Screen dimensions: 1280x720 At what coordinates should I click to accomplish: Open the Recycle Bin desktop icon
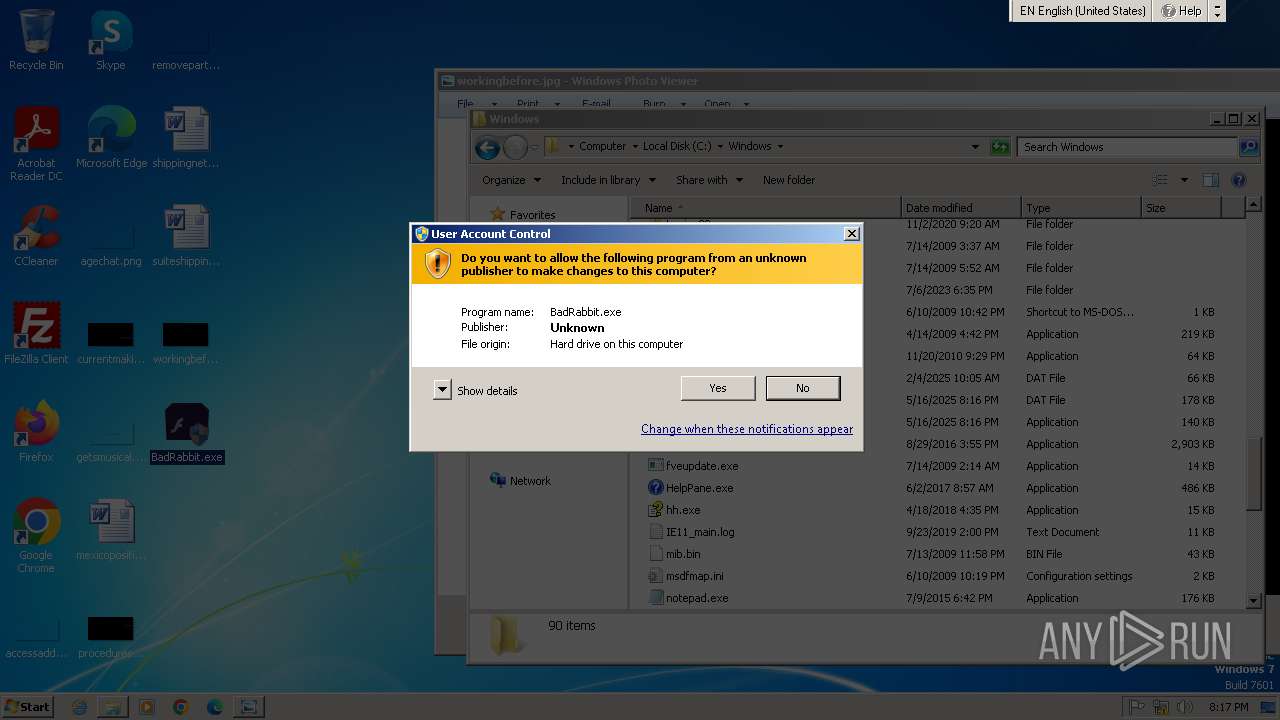[x=36, y=40]
